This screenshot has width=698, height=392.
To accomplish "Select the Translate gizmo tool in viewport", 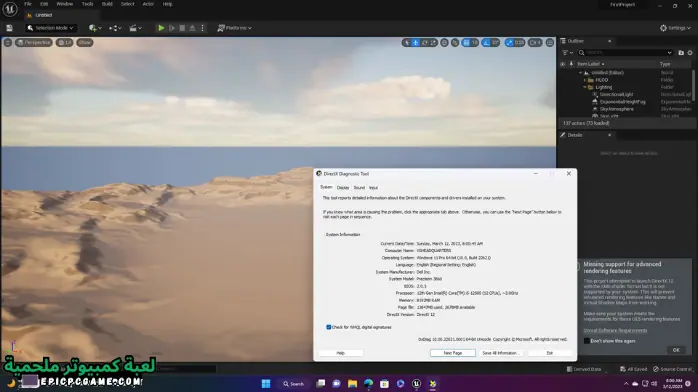I will 416,43.
